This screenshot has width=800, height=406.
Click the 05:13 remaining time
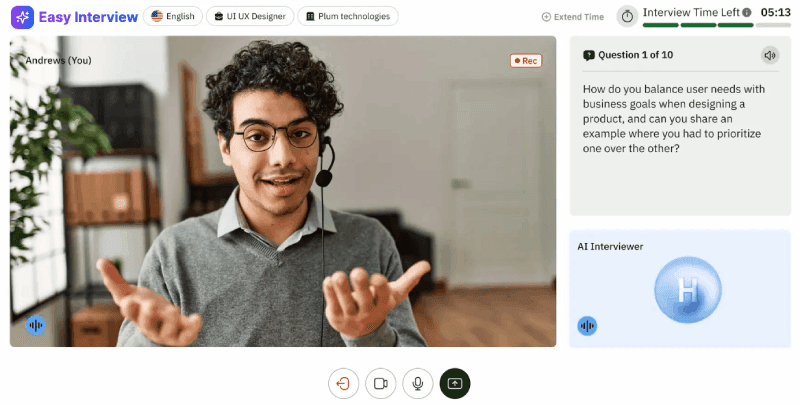(776, 12)
